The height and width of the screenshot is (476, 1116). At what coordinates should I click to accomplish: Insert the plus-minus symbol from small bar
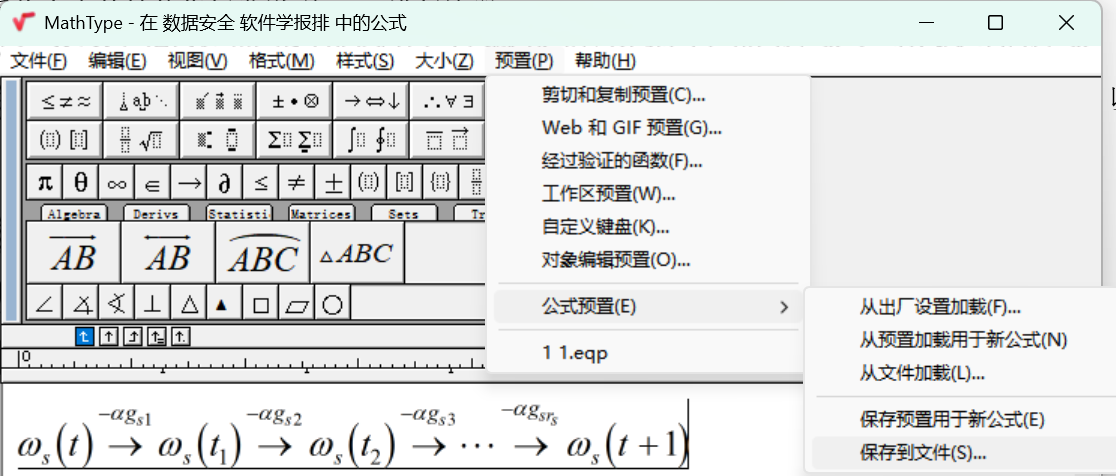[332, 184]
